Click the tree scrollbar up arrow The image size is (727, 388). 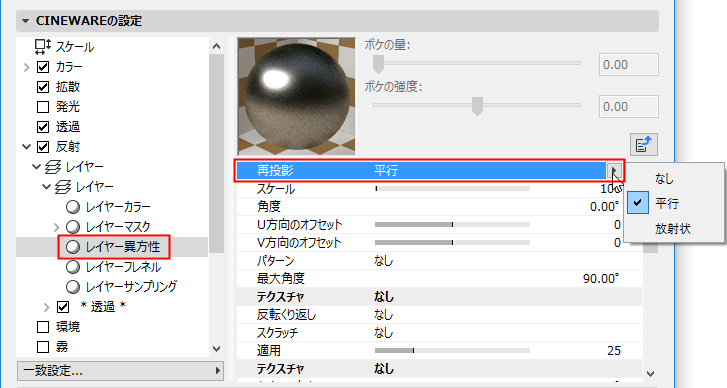[x=217, y=46]
